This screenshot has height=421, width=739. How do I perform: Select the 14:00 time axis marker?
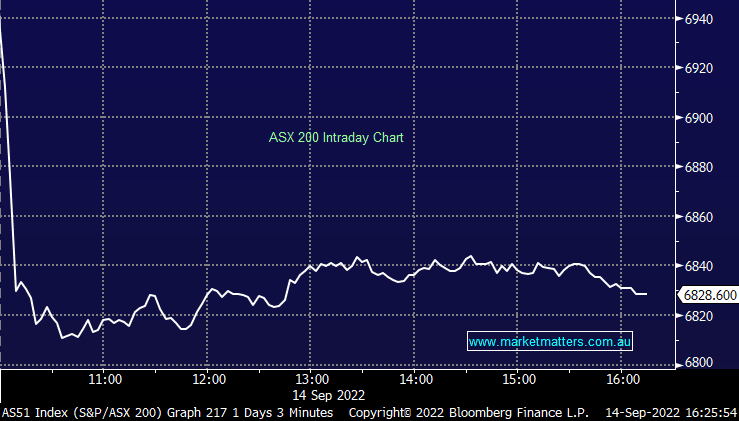pos(415,381)
